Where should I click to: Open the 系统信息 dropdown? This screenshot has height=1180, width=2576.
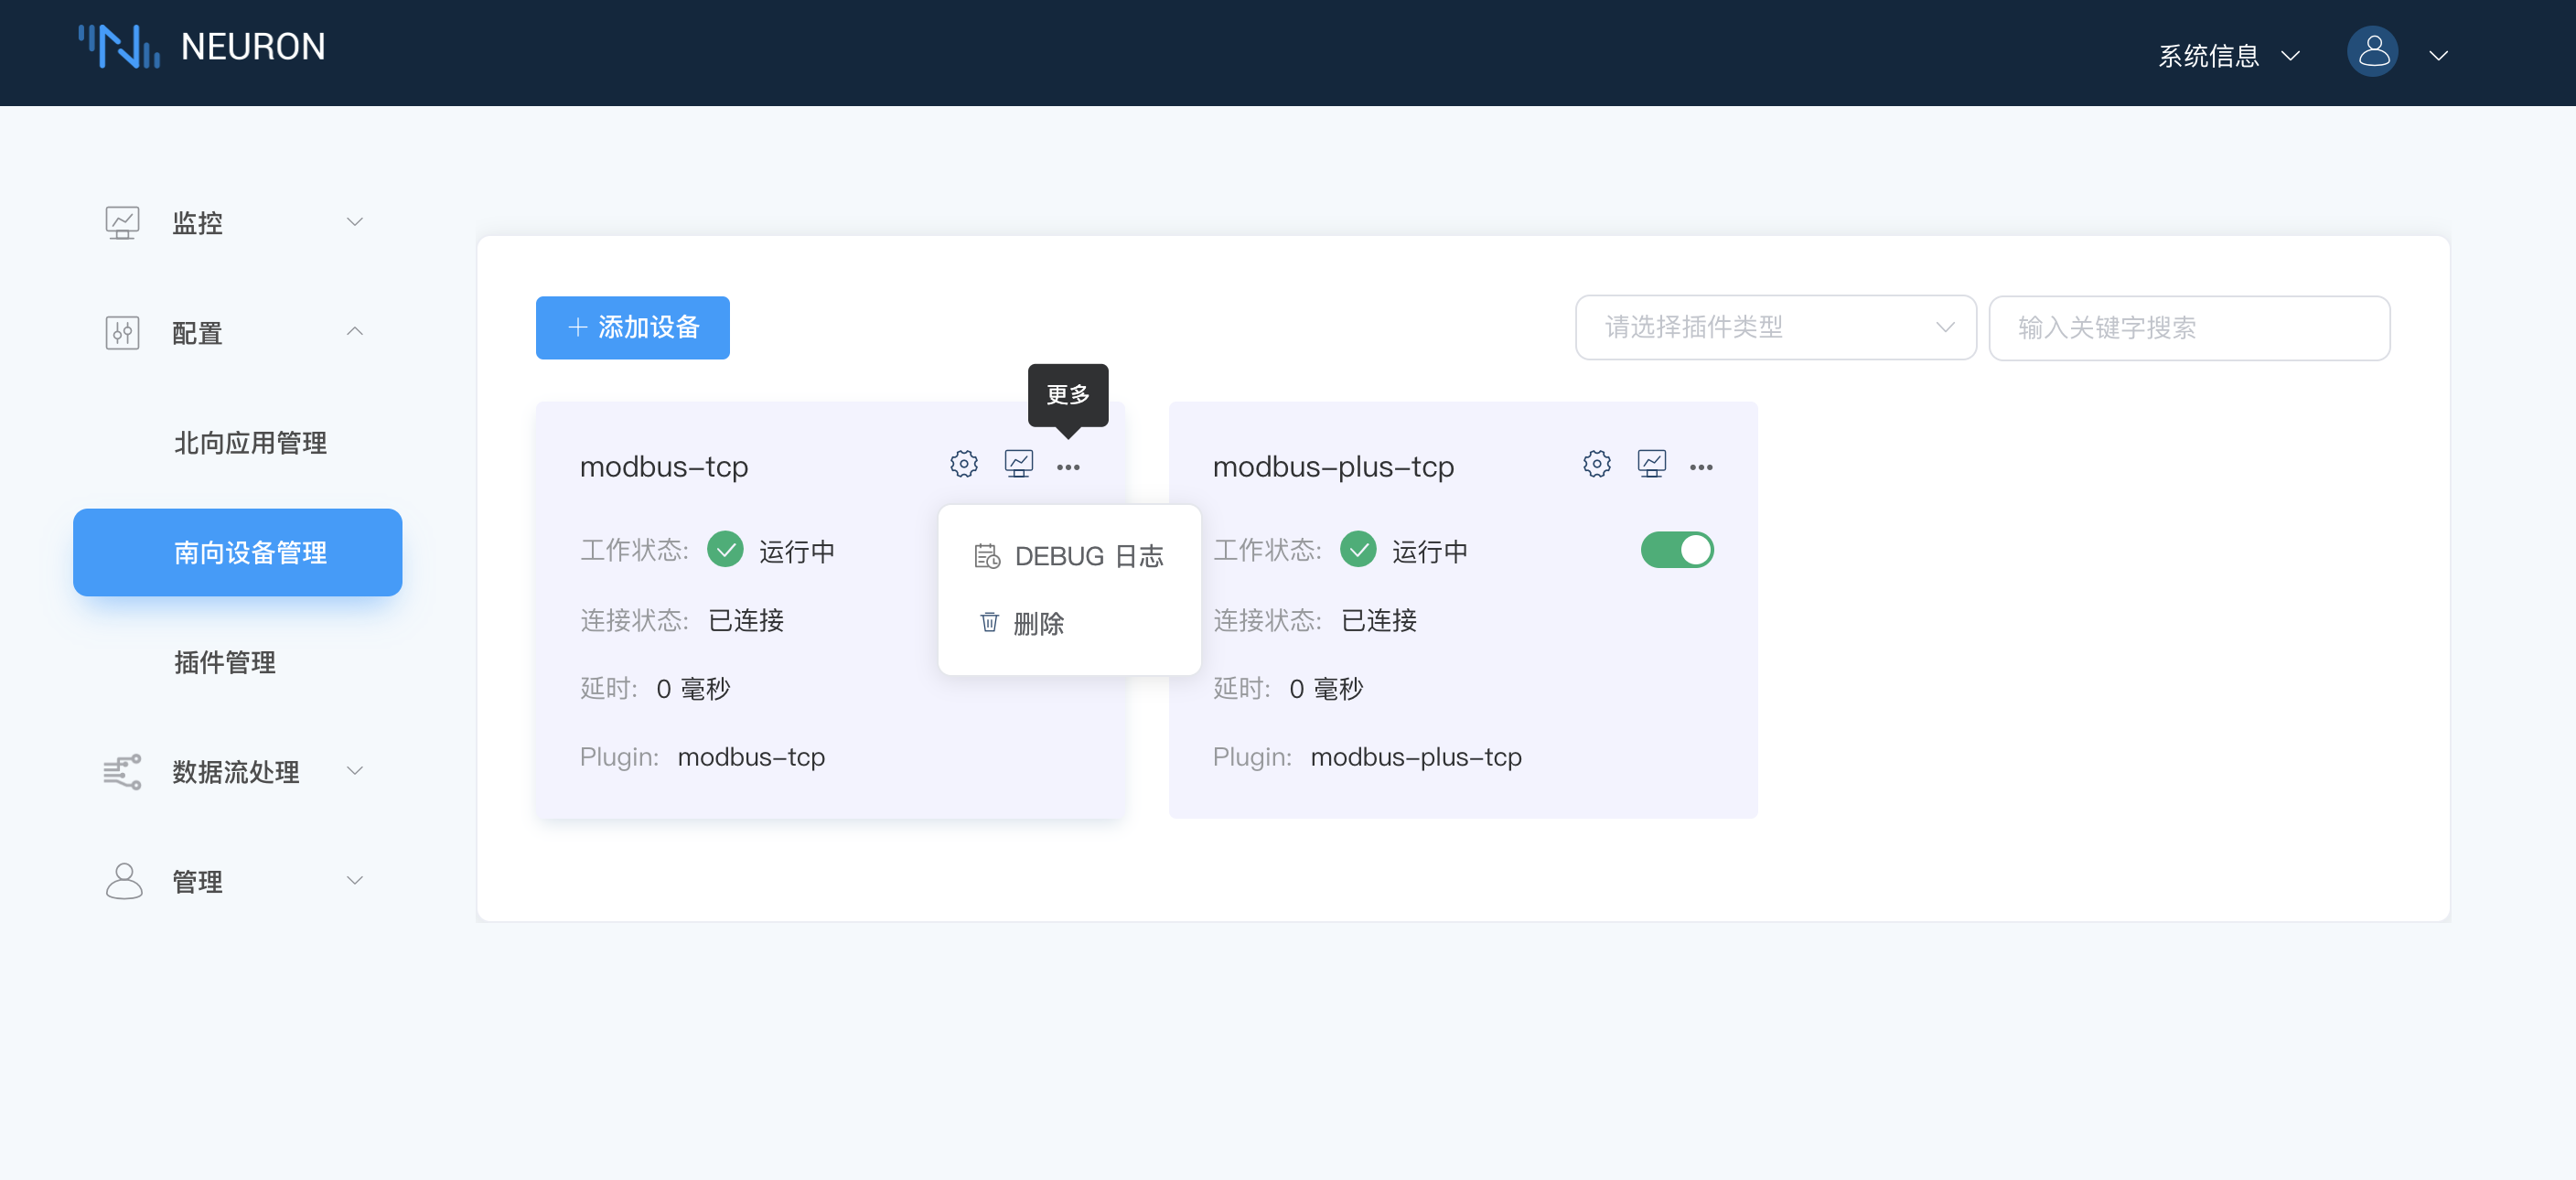[x=2229, y=56]
